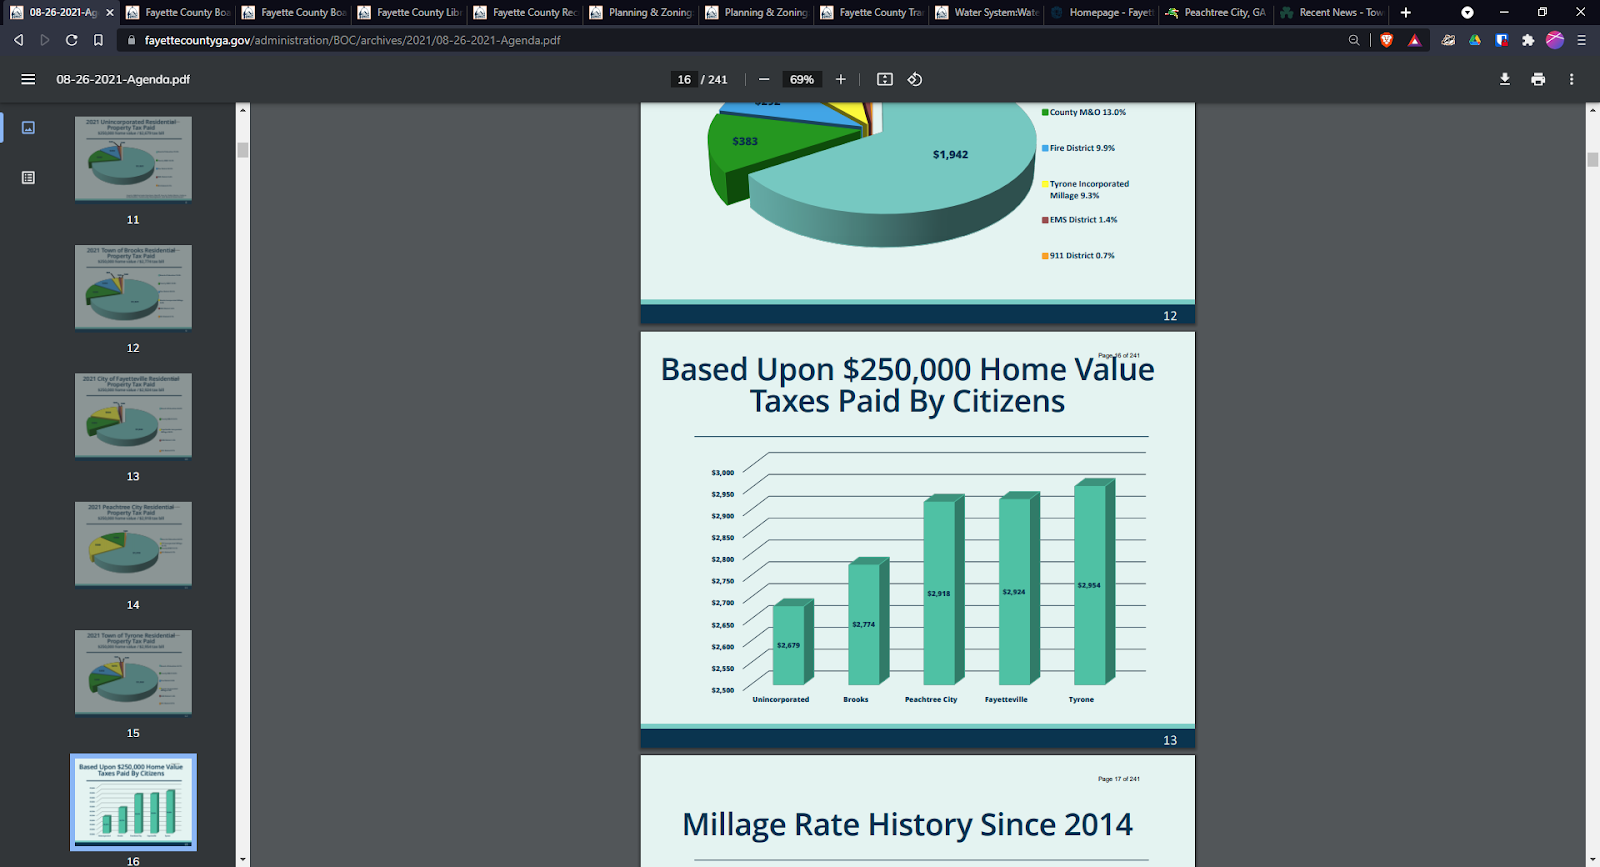Screen dimensions: 1600x867
Task: Click the "Millage Rate History Since 2014" heading
Action: (x=907, y=825)
